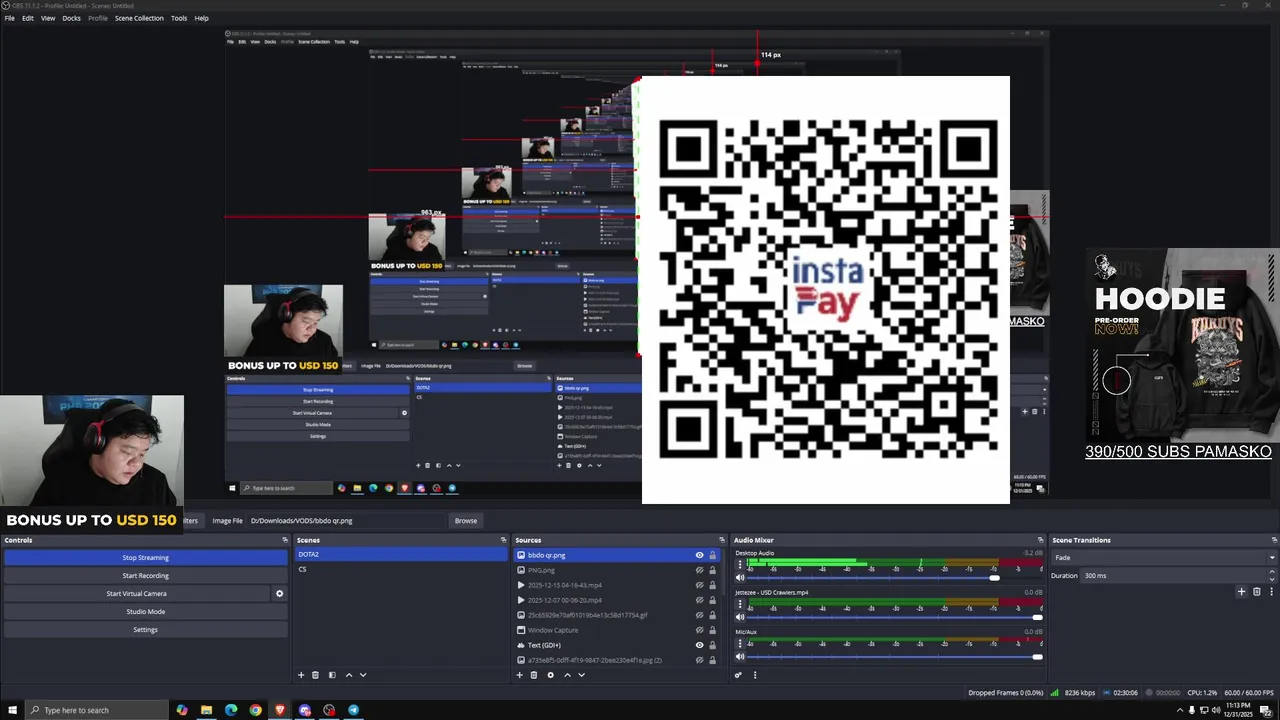
Task: Enter Studio Mode
Action: (146, 612)
